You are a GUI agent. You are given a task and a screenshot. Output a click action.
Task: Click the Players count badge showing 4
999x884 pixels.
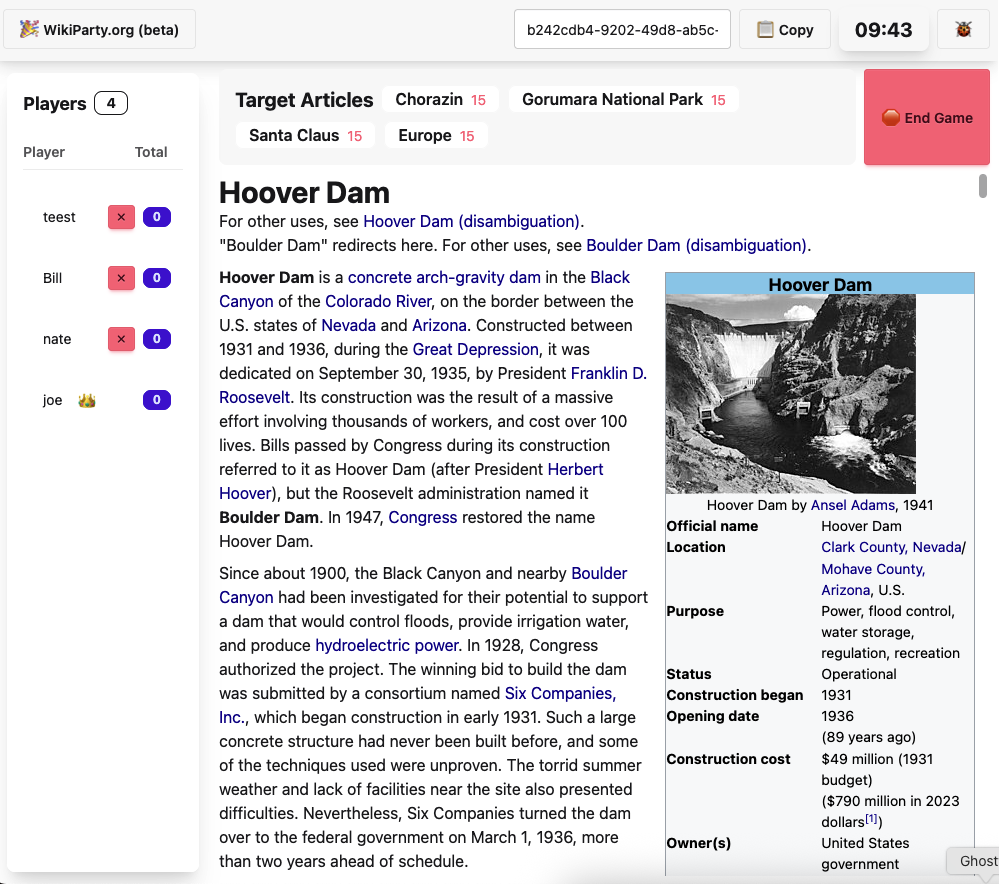(110, 102)
